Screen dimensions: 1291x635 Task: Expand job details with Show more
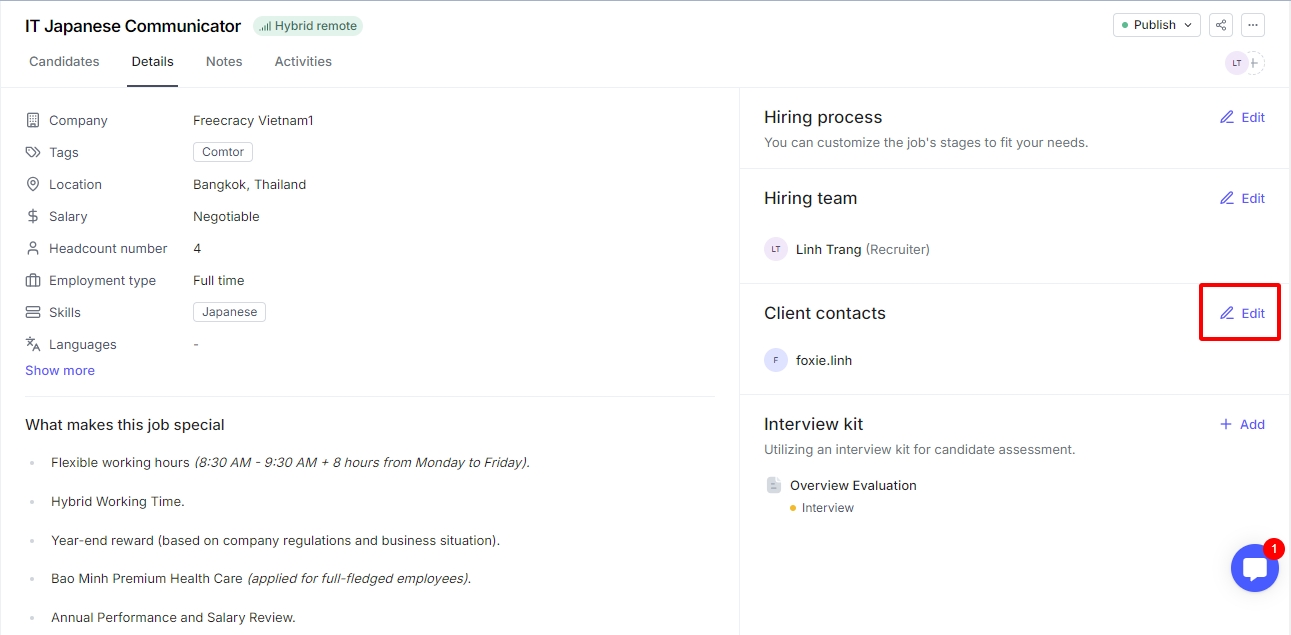point(60,370)
